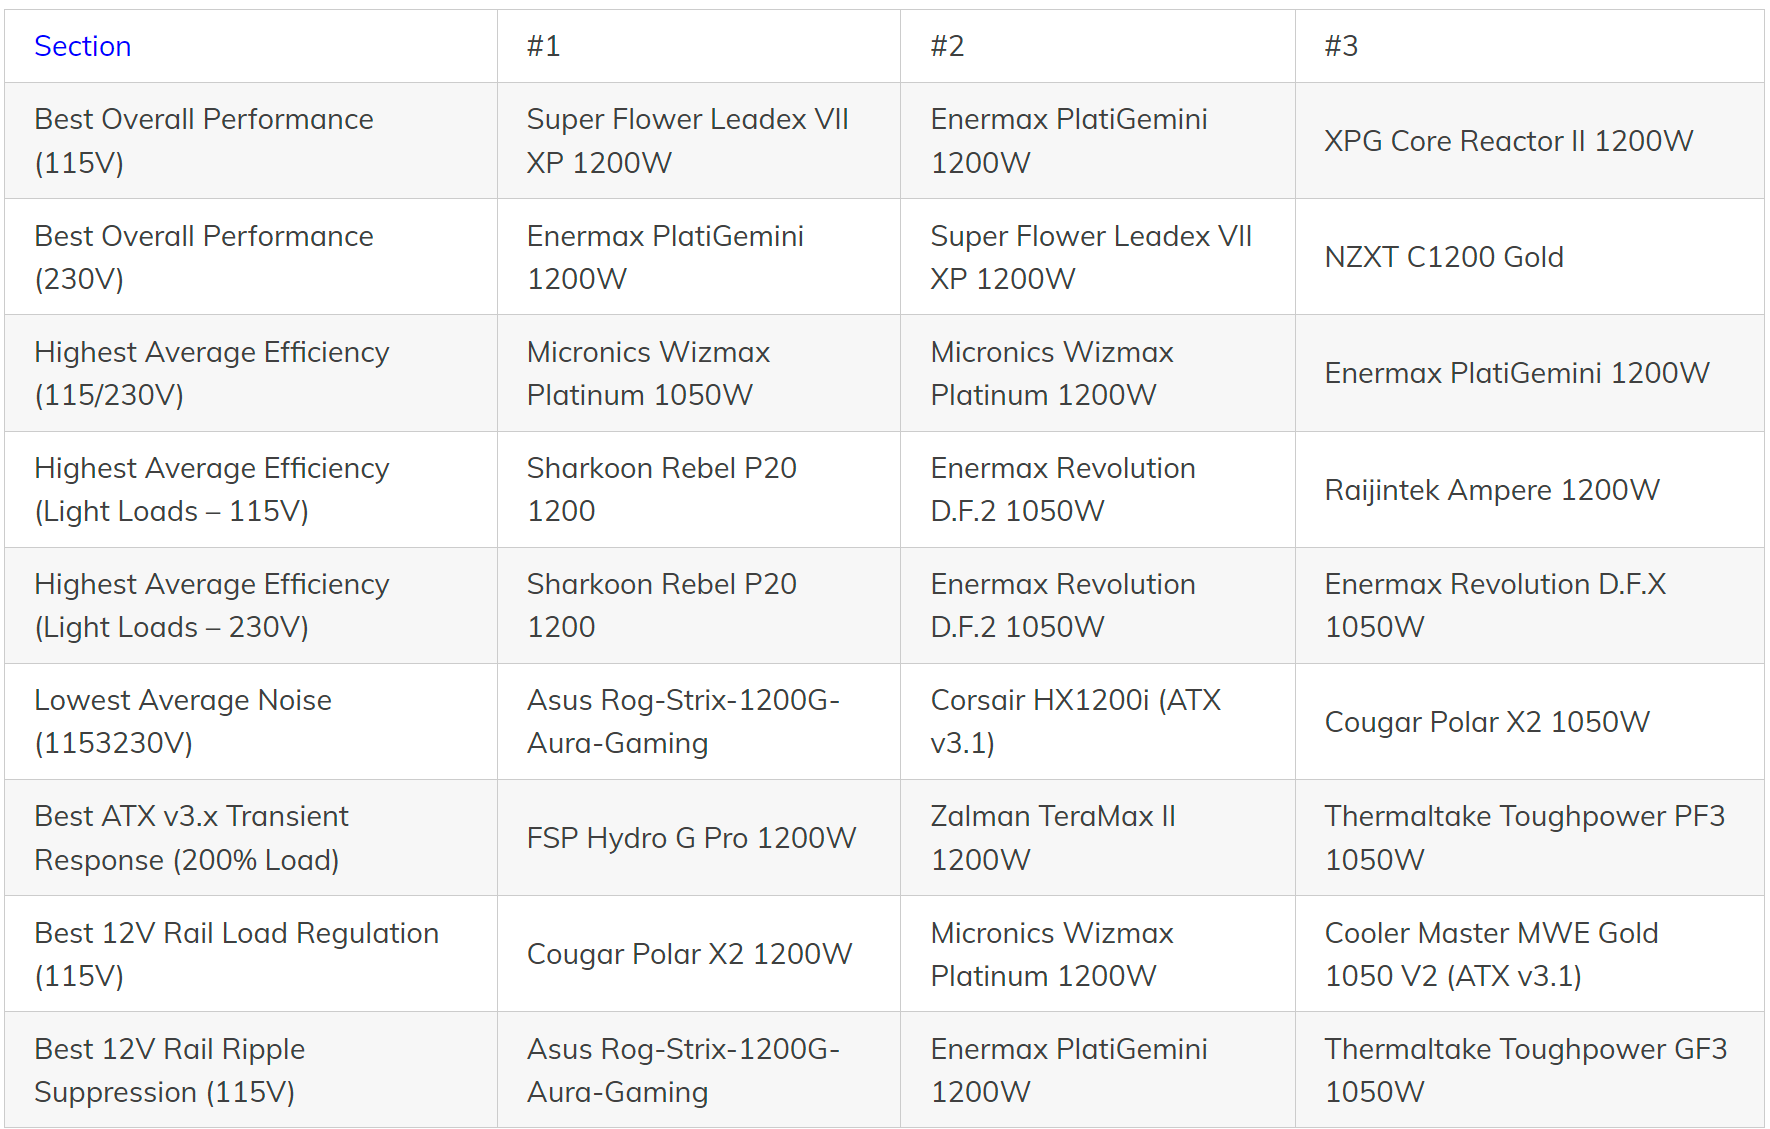Screen dimensions: 1770x1129
Task: Click the Section column header link
Action: tap(83, 46)
